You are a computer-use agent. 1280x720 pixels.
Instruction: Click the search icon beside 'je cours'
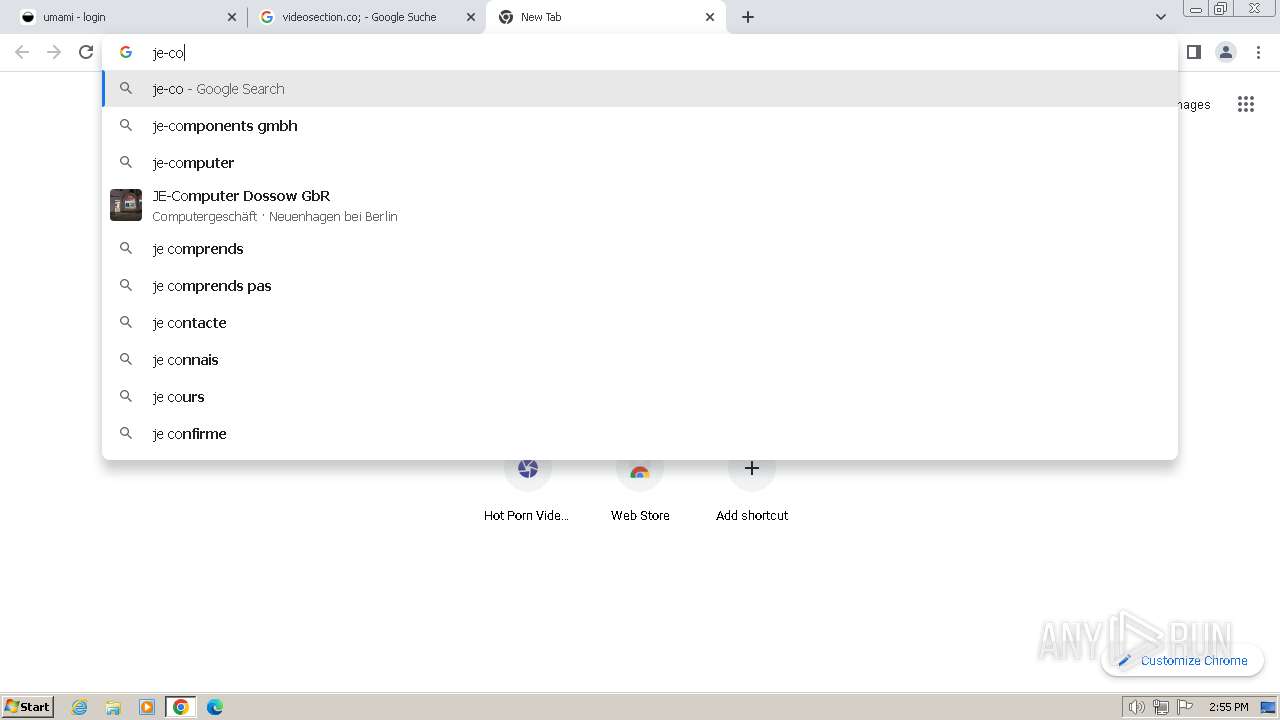[x=126, y=397]
